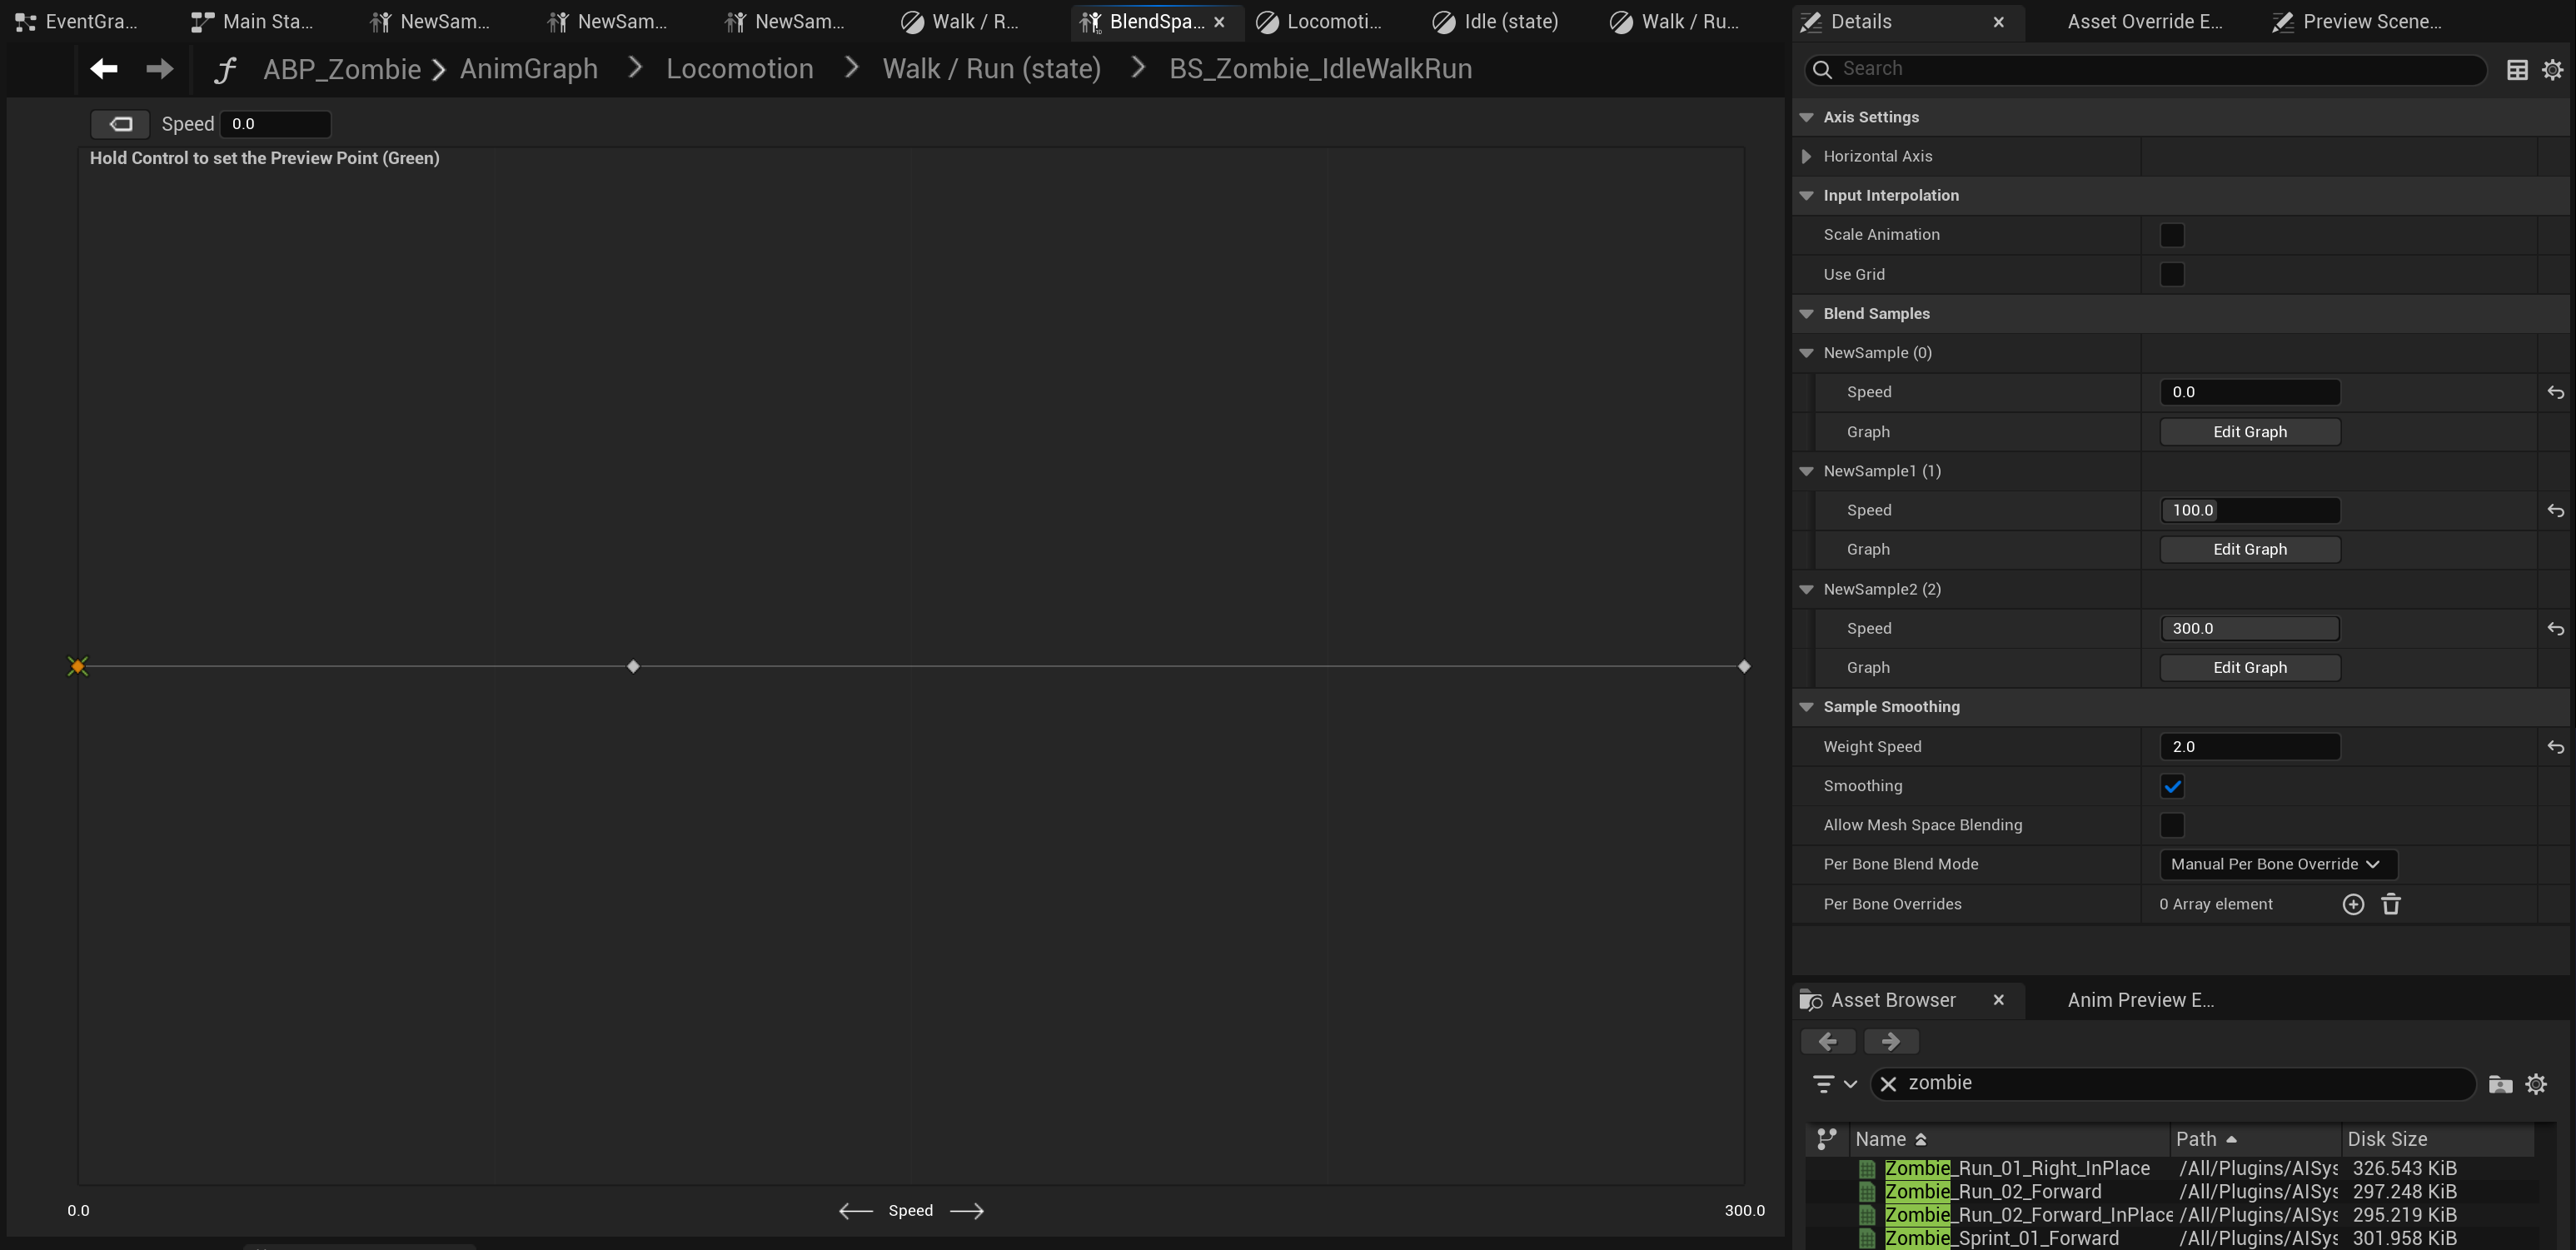Clear the zombie search text in Asset Browser
This screenshot has width=2576, height=1250.
click(x=1888, y=1083)
